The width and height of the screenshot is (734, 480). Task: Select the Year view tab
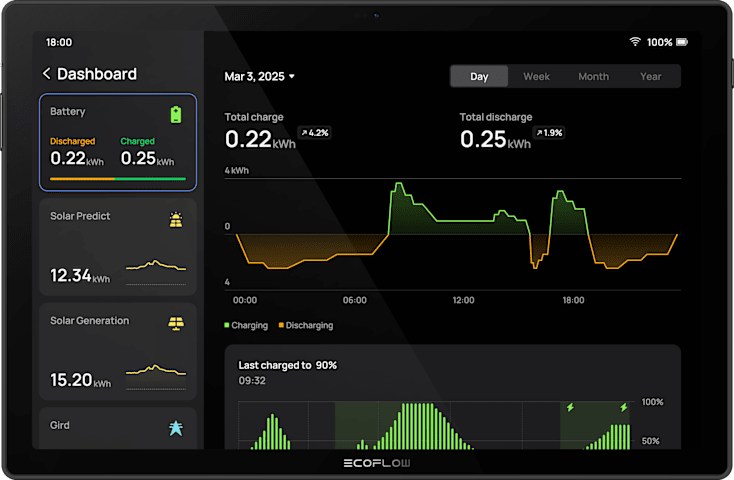click(650, 76)
